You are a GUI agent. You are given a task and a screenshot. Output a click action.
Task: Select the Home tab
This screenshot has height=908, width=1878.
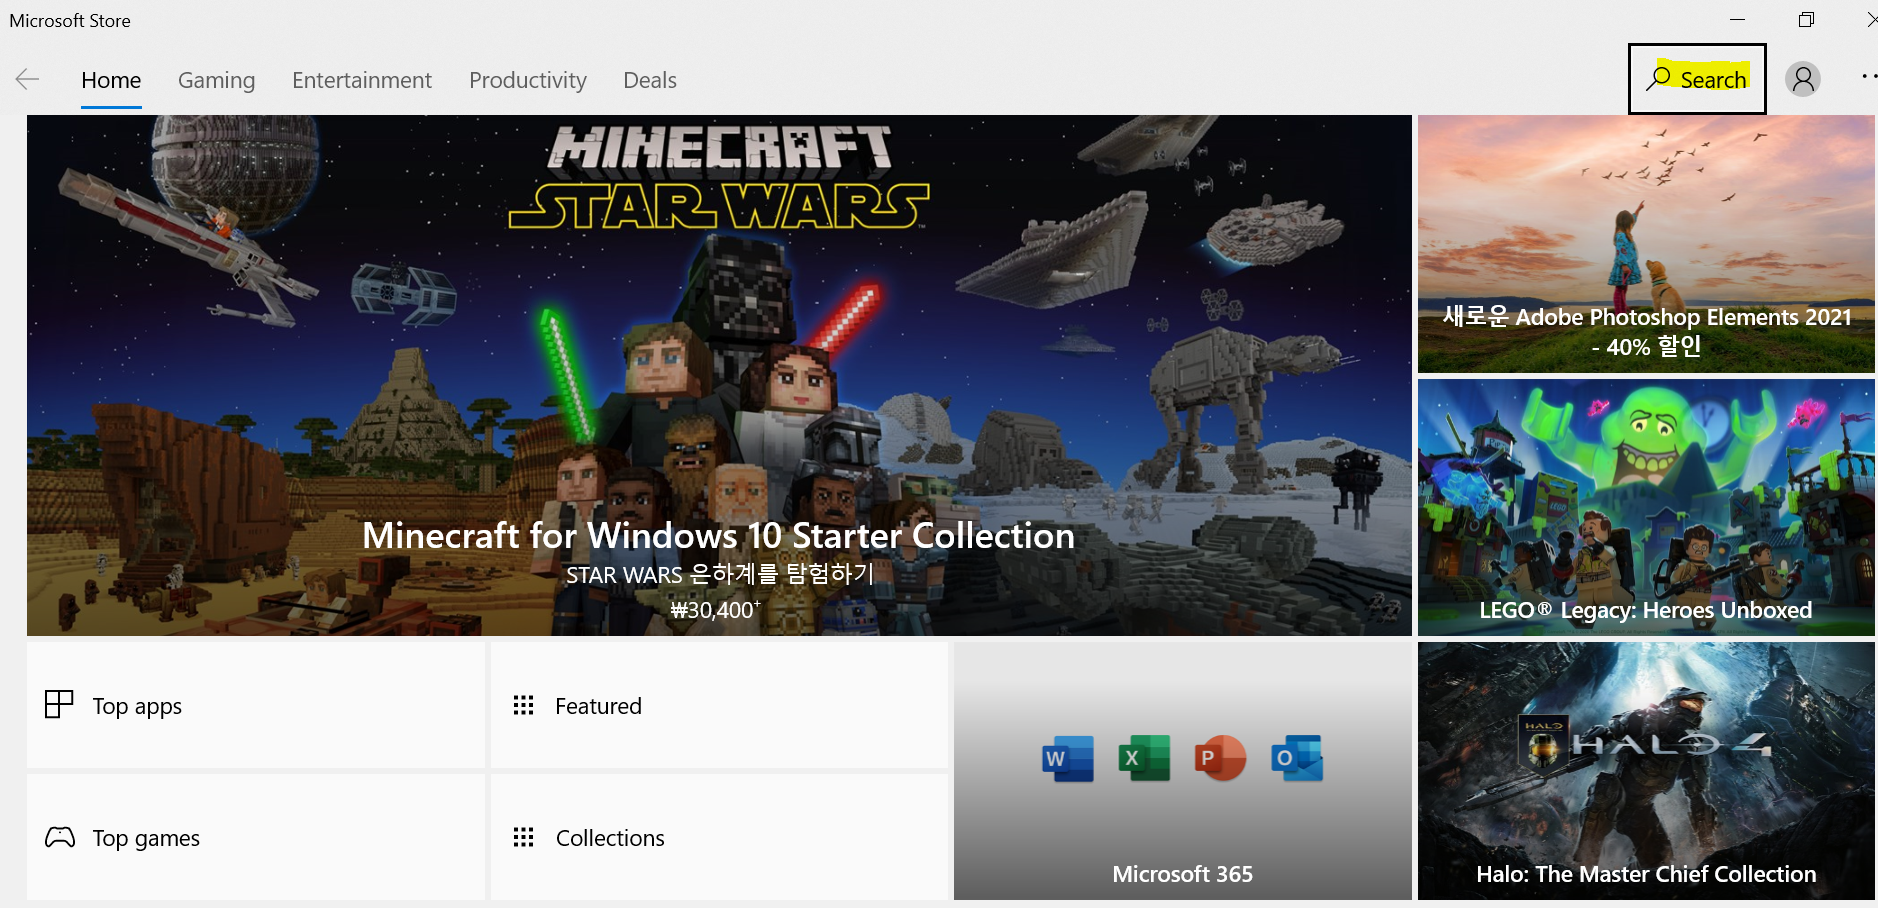pyautogui.click(x=111, y=80)
